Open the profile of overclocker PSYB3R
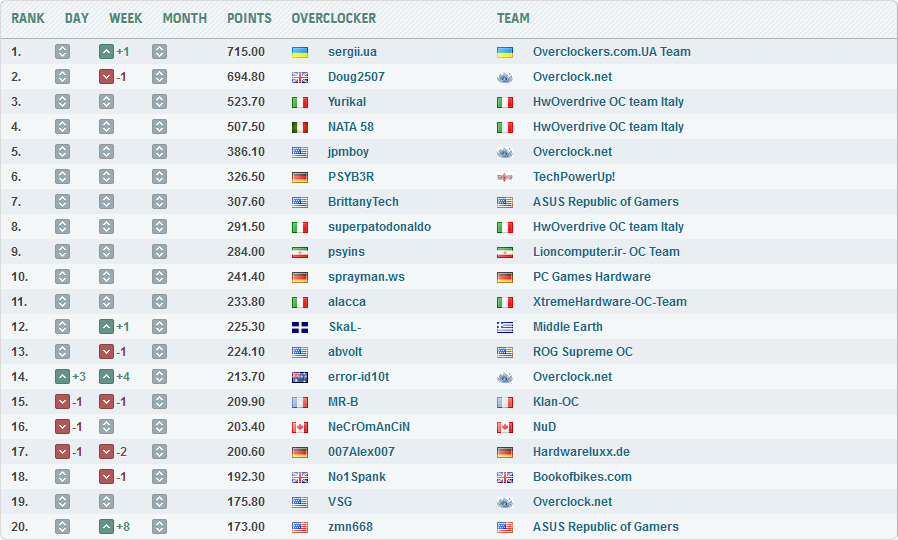 351,177
